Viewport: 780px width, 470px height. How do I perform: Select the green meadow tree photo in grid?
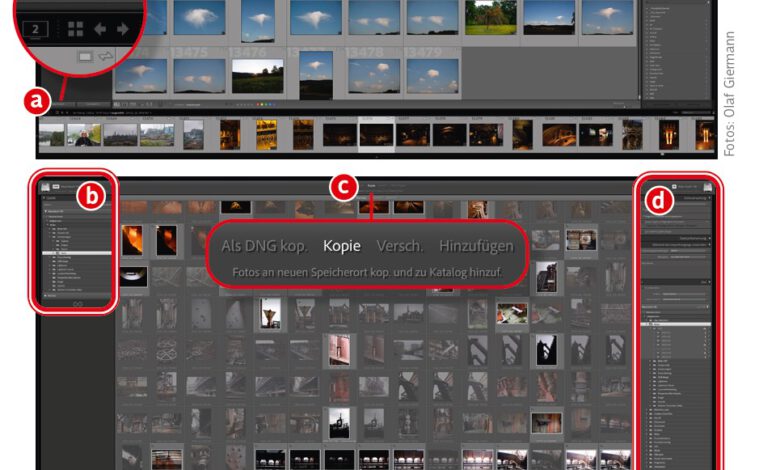coord(490,18)
